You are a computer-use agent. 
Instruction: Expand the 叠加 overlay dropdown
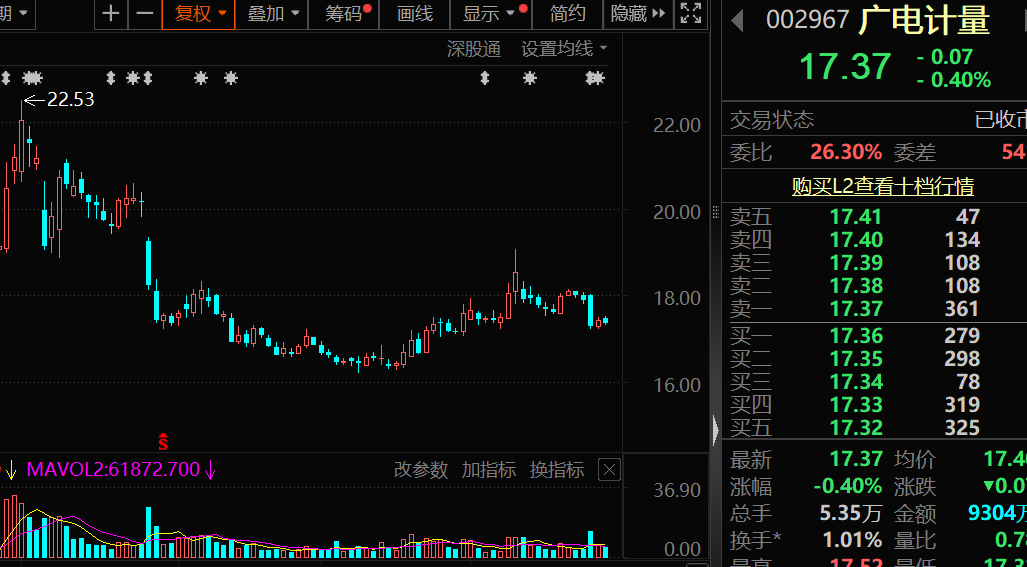271,14
